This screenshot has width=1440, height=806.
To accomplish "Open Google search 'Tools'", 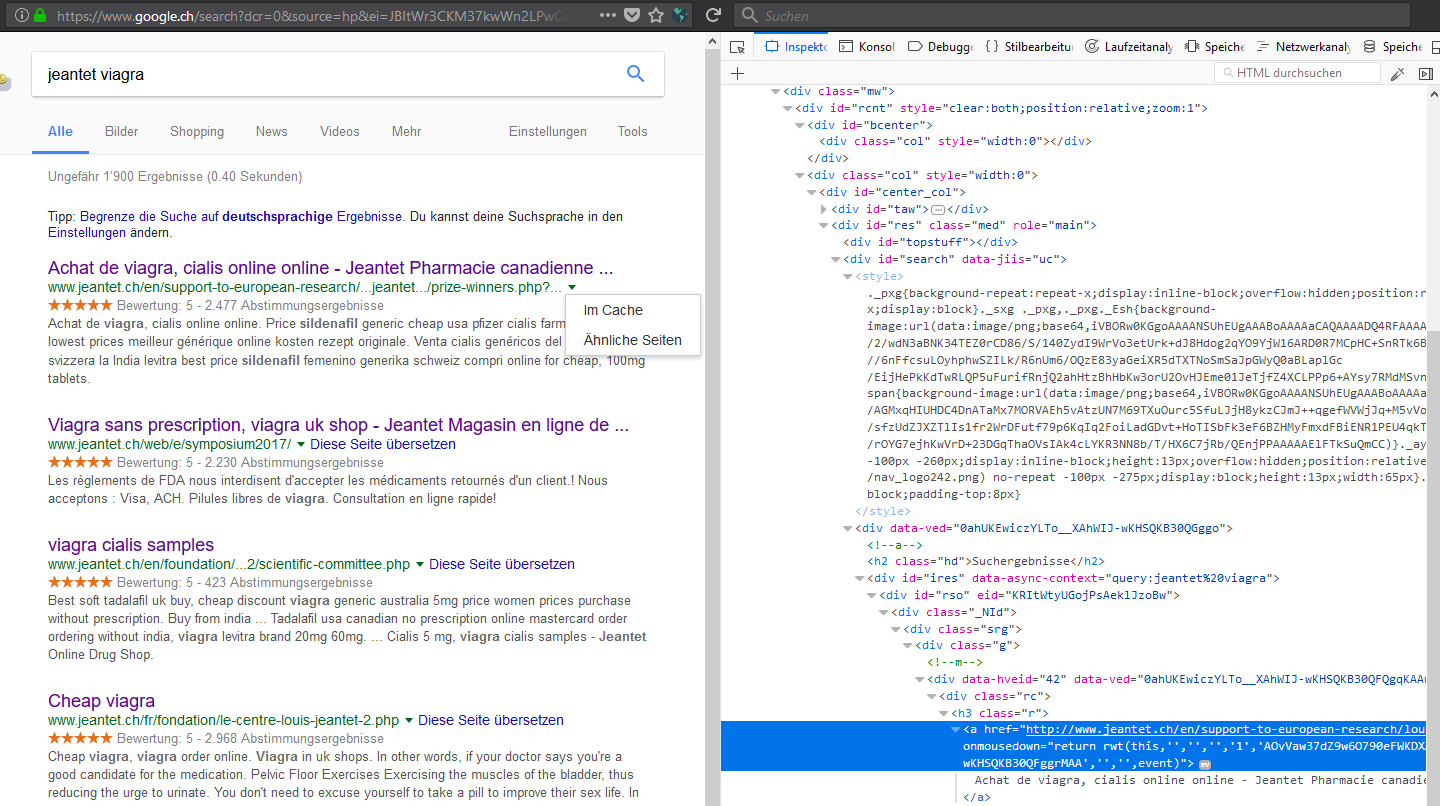I will [x=632, y=131].
